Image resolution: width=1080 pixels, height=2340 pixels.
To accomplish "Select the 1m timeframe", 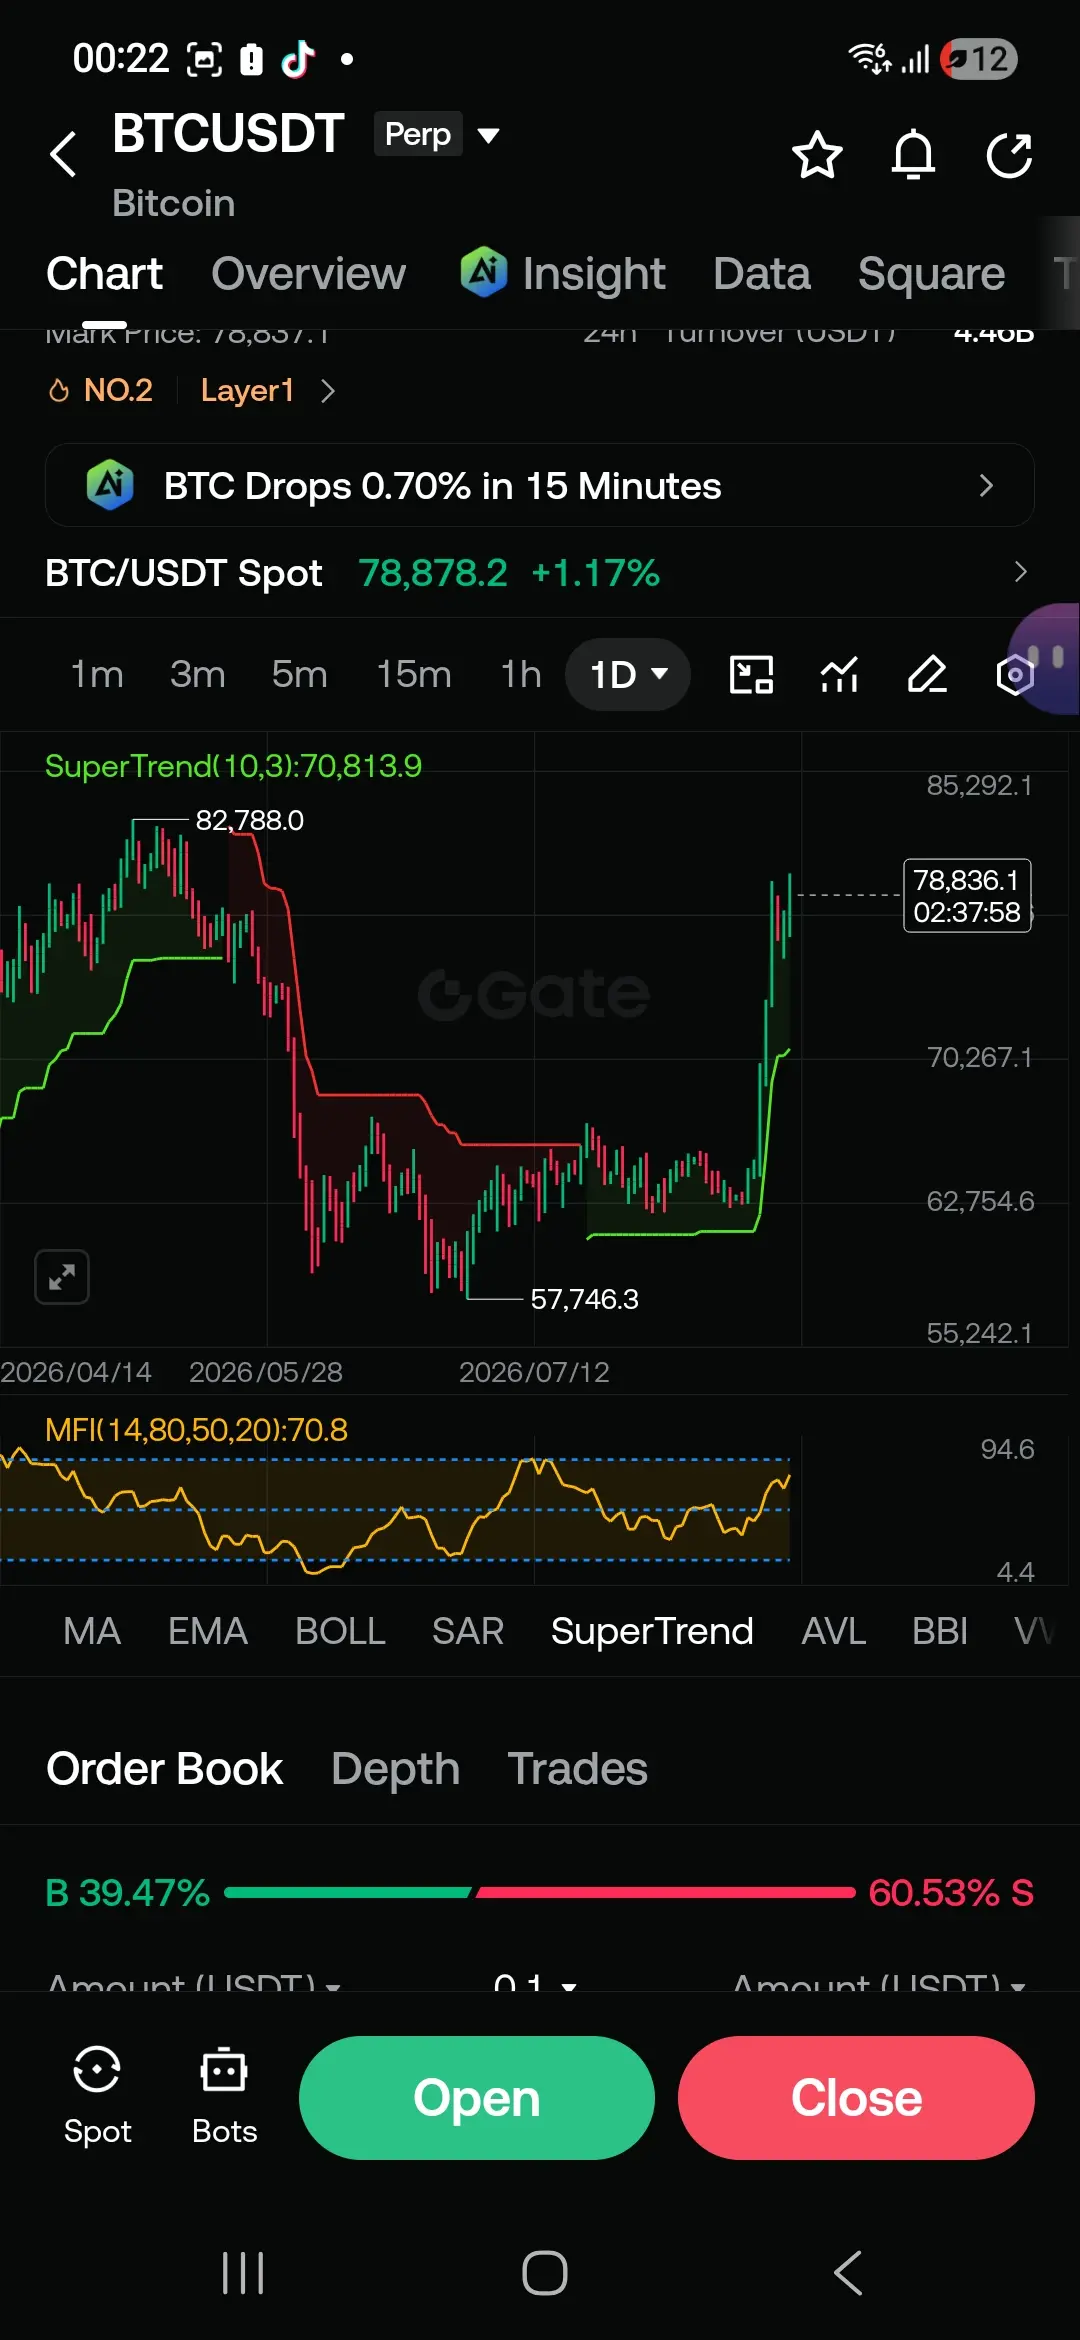I will coord(97,674).
